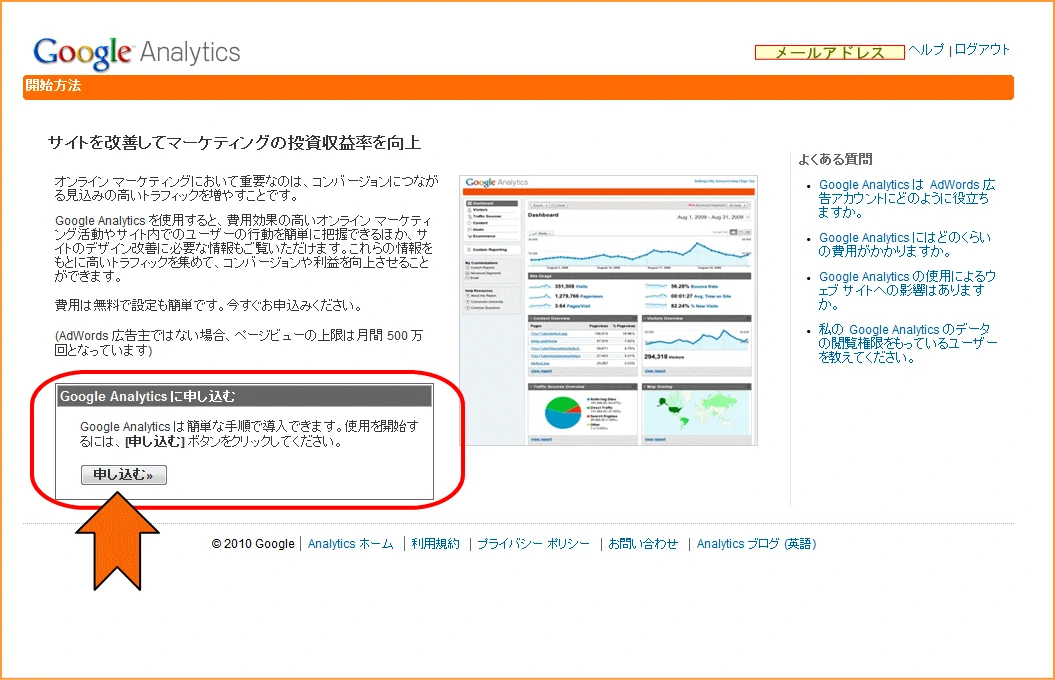
Task: Open the プライバシー ポリシー footer link
Action: click(x=534, y=543)
